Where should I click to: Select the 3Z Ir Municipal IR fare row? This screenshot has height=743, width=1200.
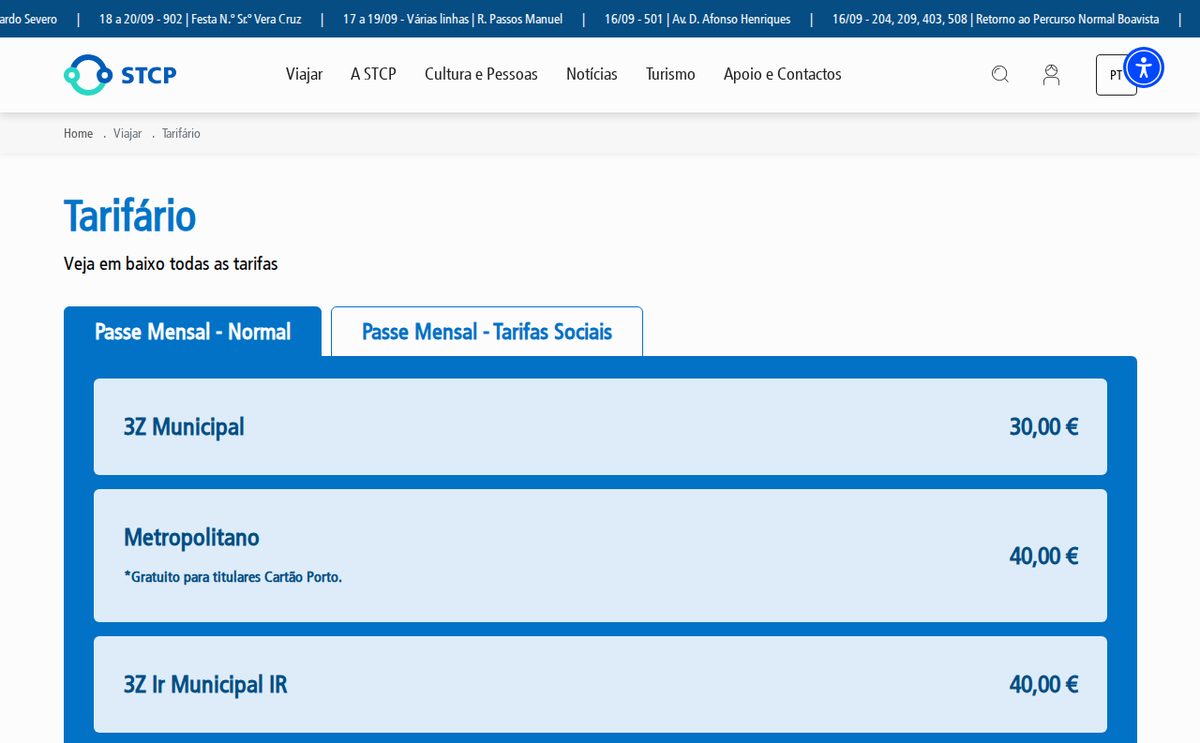pyautogui.click(x=600, y=685)
